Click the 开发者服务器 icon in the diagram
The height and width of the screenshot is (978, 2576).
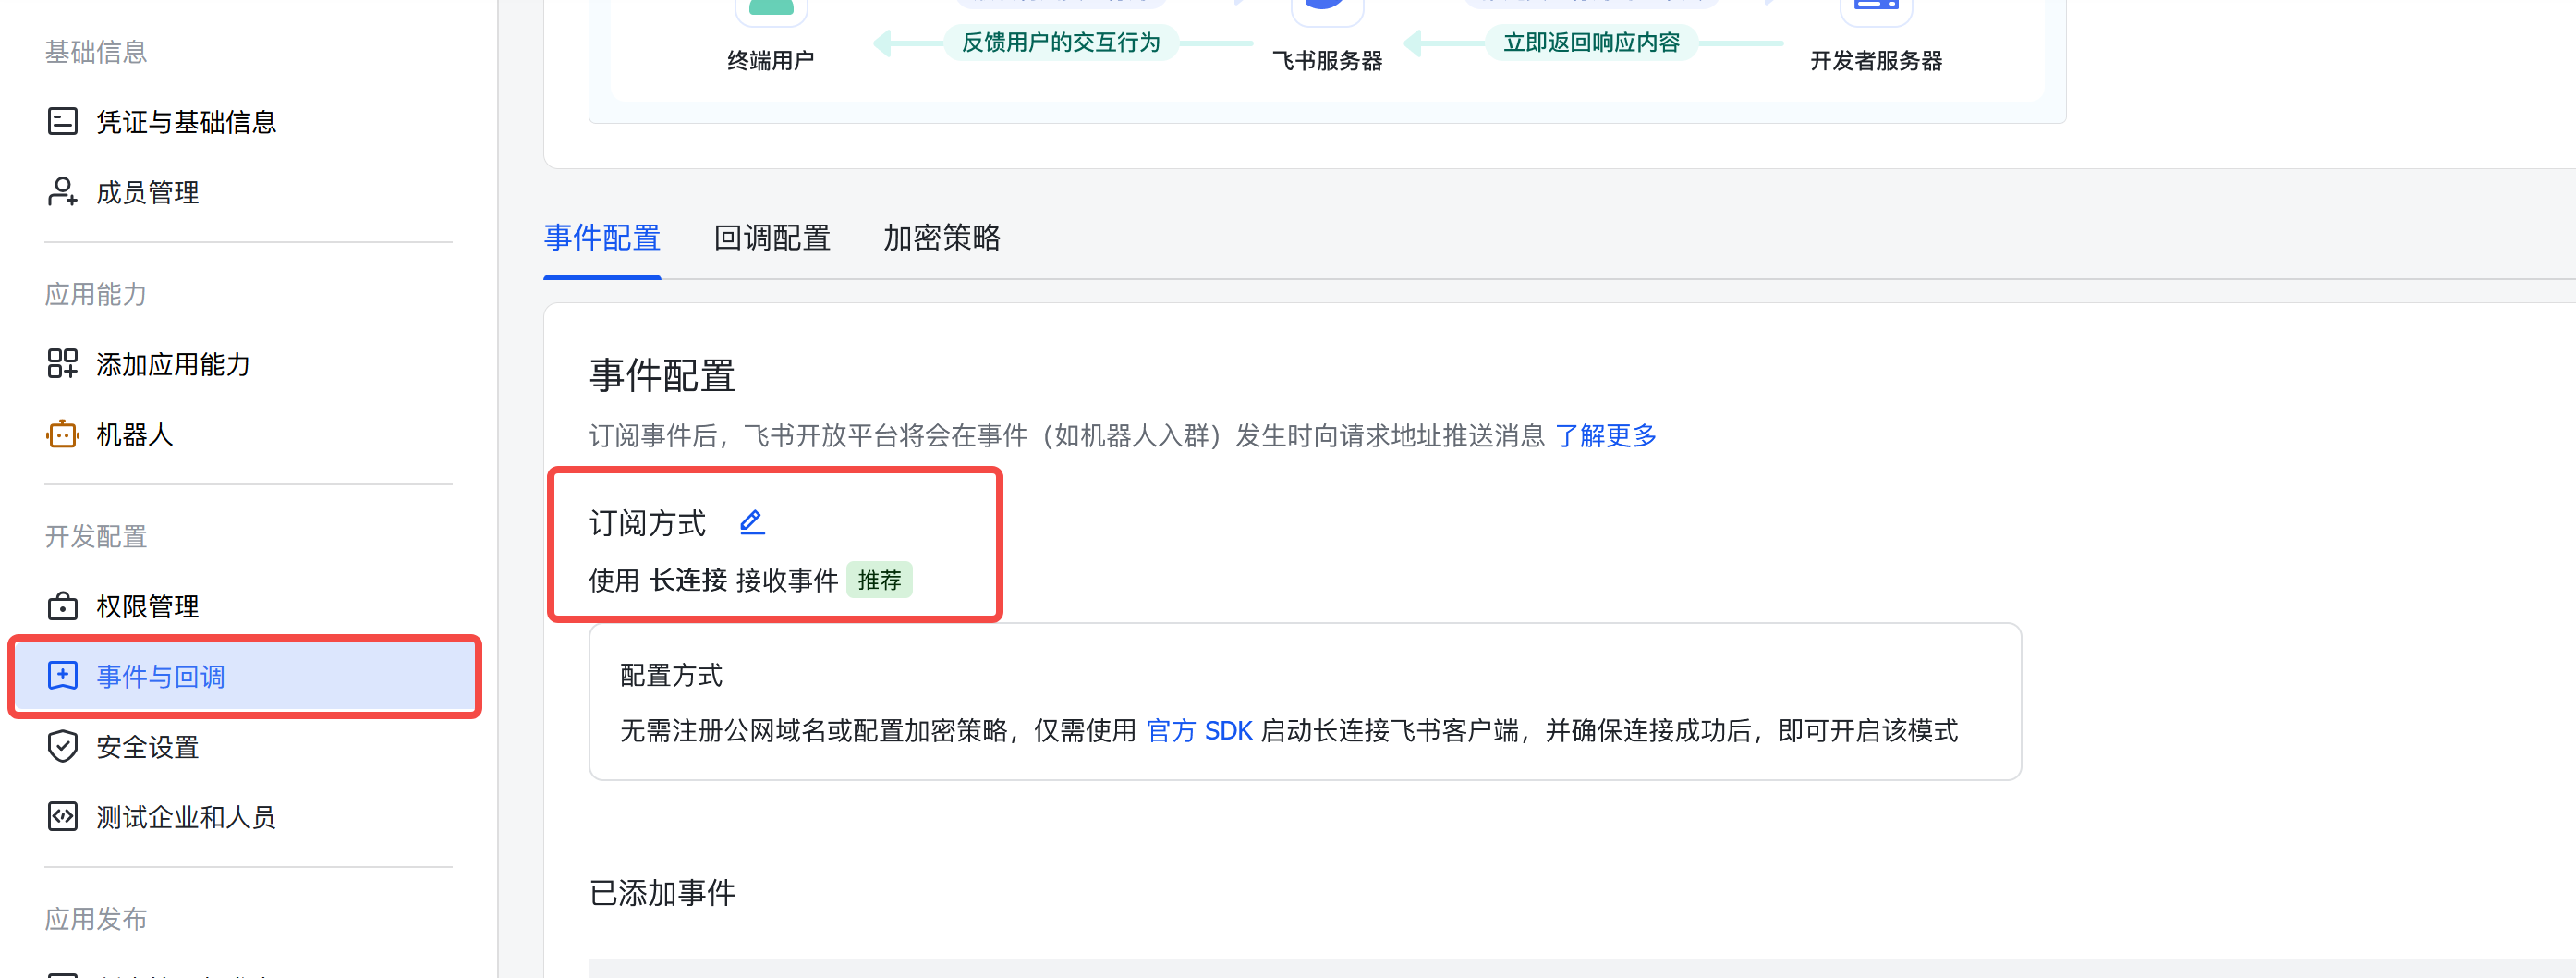click(x=1876, y=8)
